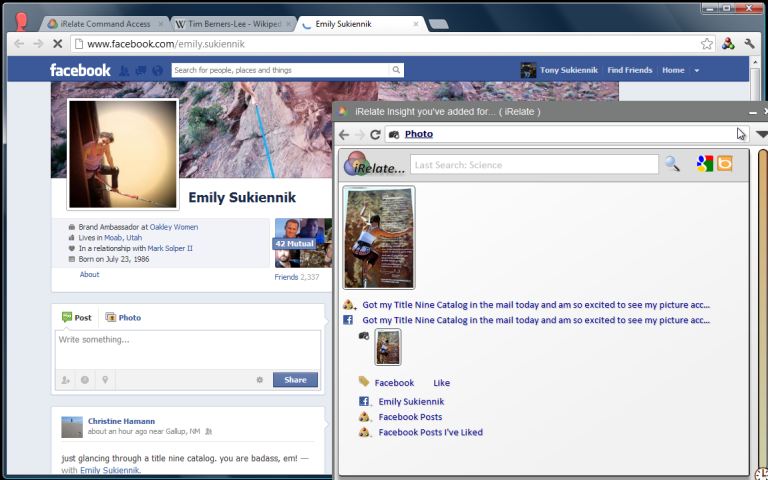This screenshot has width=768, height=480.
Task: Click the iRelate window vertical scrollbar
Action: pos(762,313)
